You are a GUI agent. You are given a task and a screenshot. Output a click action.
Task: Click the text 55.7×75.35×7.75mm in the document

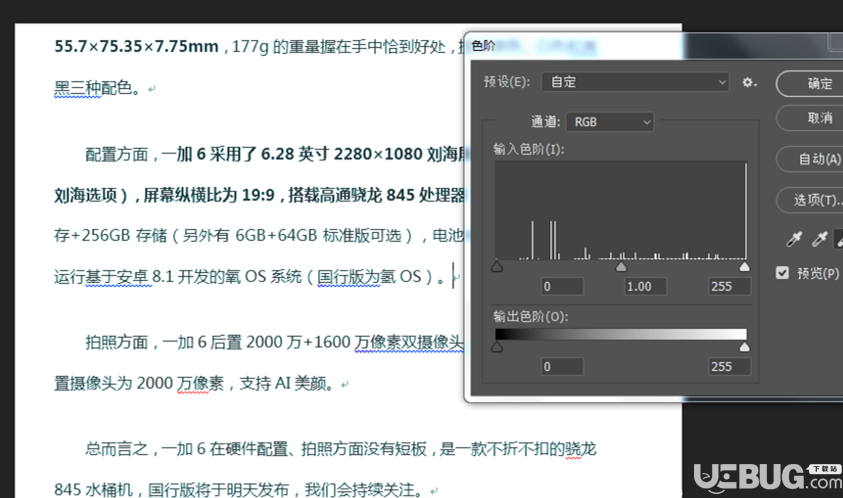pyautogui.click(x=136, y=47)
